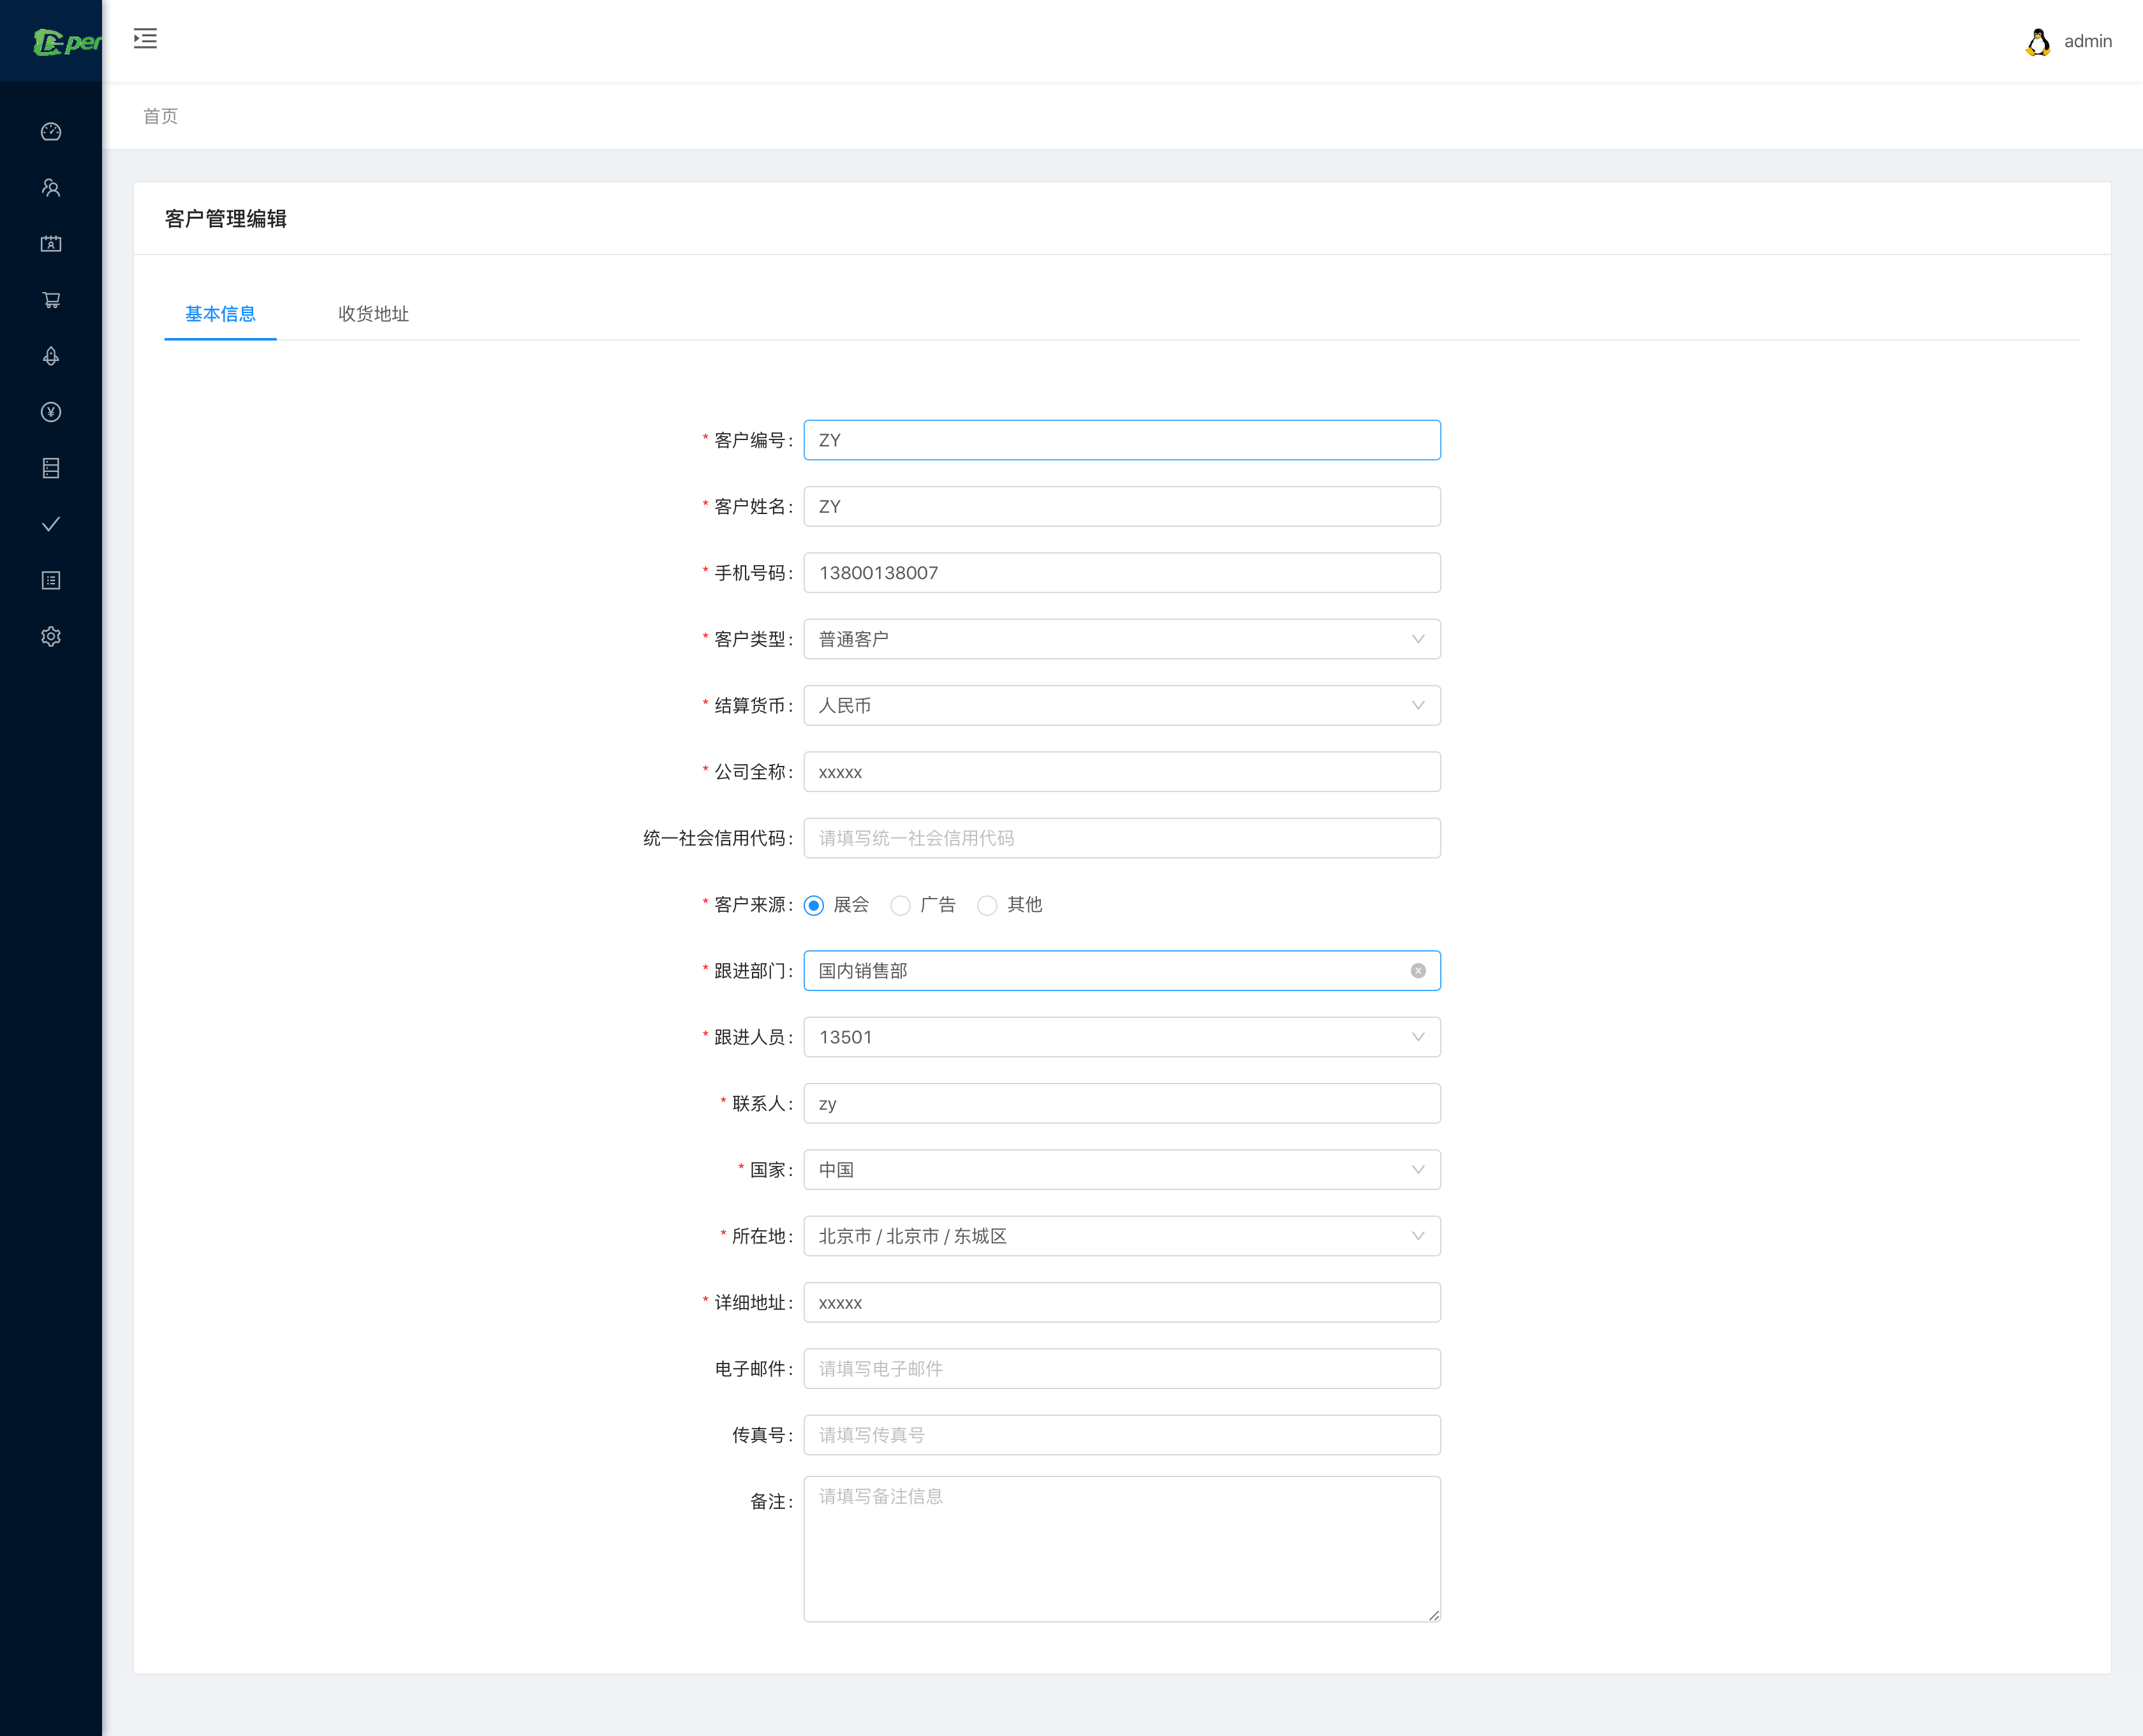Select 其他 as customer source
The width and height of the screenshot is (2143, 1736).
1010,905
